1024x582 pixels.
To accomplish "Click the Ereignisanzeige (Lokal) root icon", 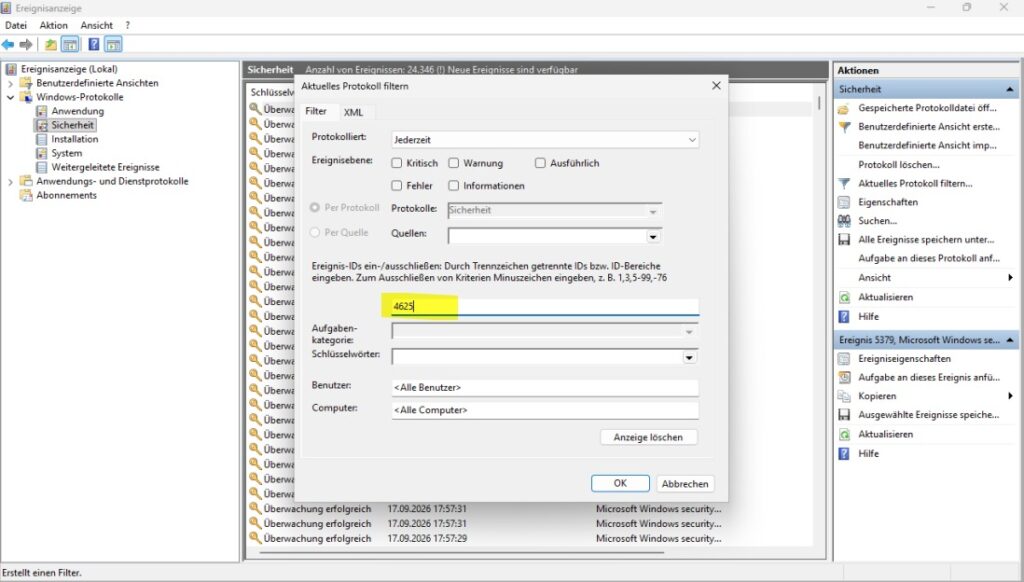I will (x=10, y=69).
